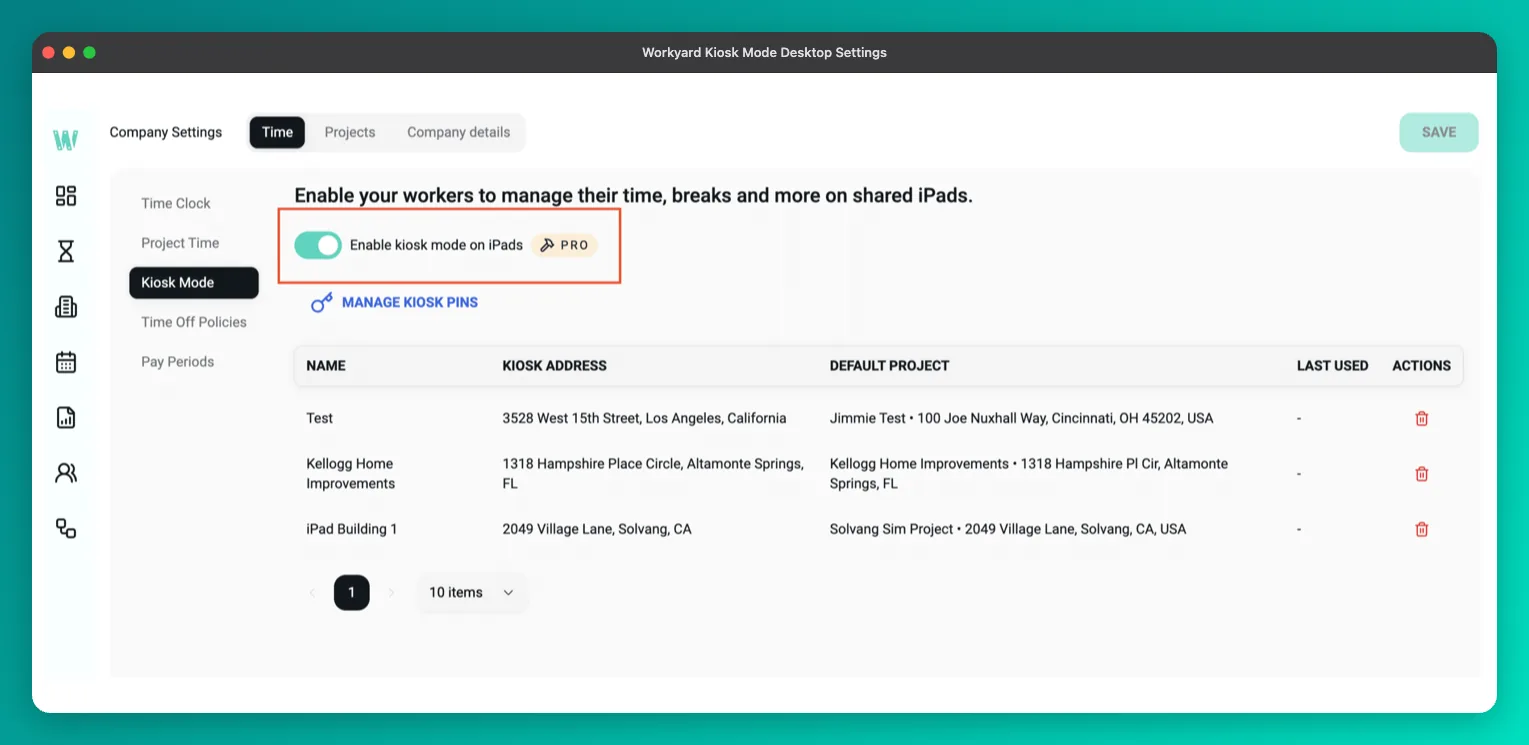Switch to the Time tab
This screenshot has height=745, width=1529.
click(x=277, y=132)
